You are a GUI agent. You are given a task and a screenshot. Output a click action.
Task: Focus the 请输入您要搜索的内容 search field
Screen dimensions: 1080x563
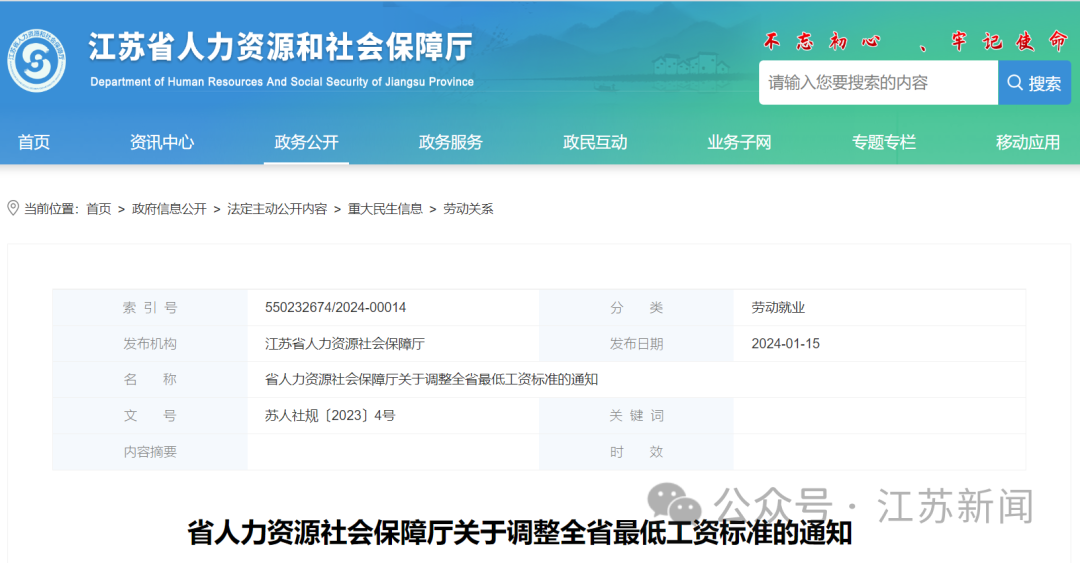tap(878, 83)
